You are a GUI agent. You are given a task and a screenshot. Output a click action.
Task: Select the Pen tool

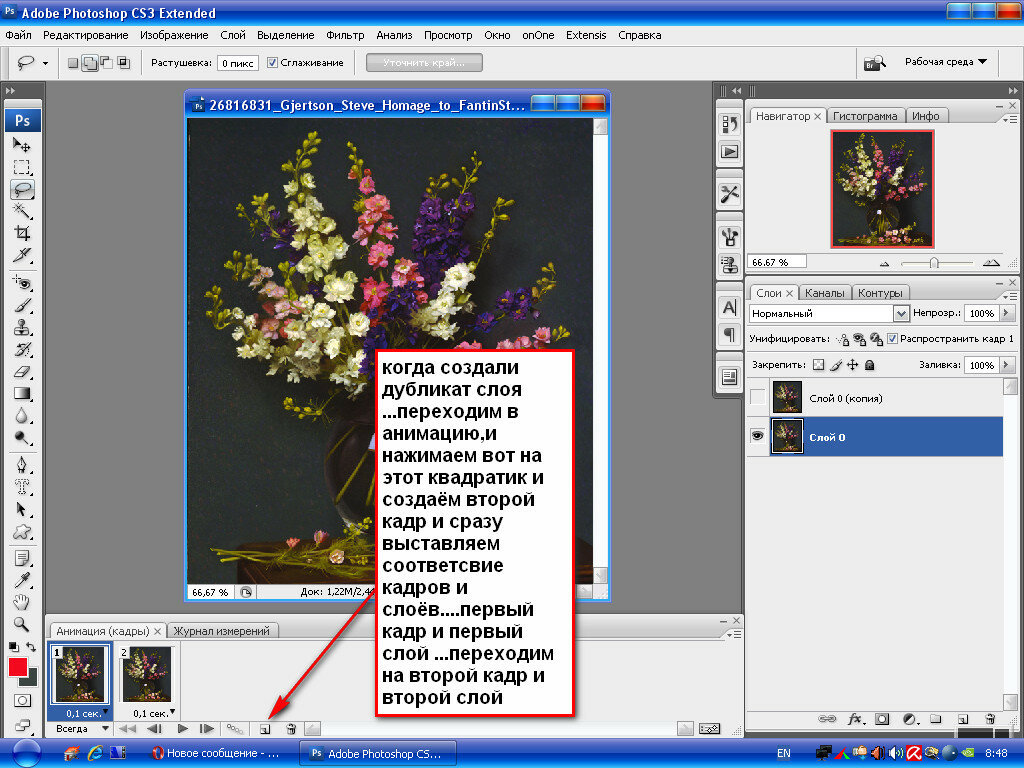[22, 465]
